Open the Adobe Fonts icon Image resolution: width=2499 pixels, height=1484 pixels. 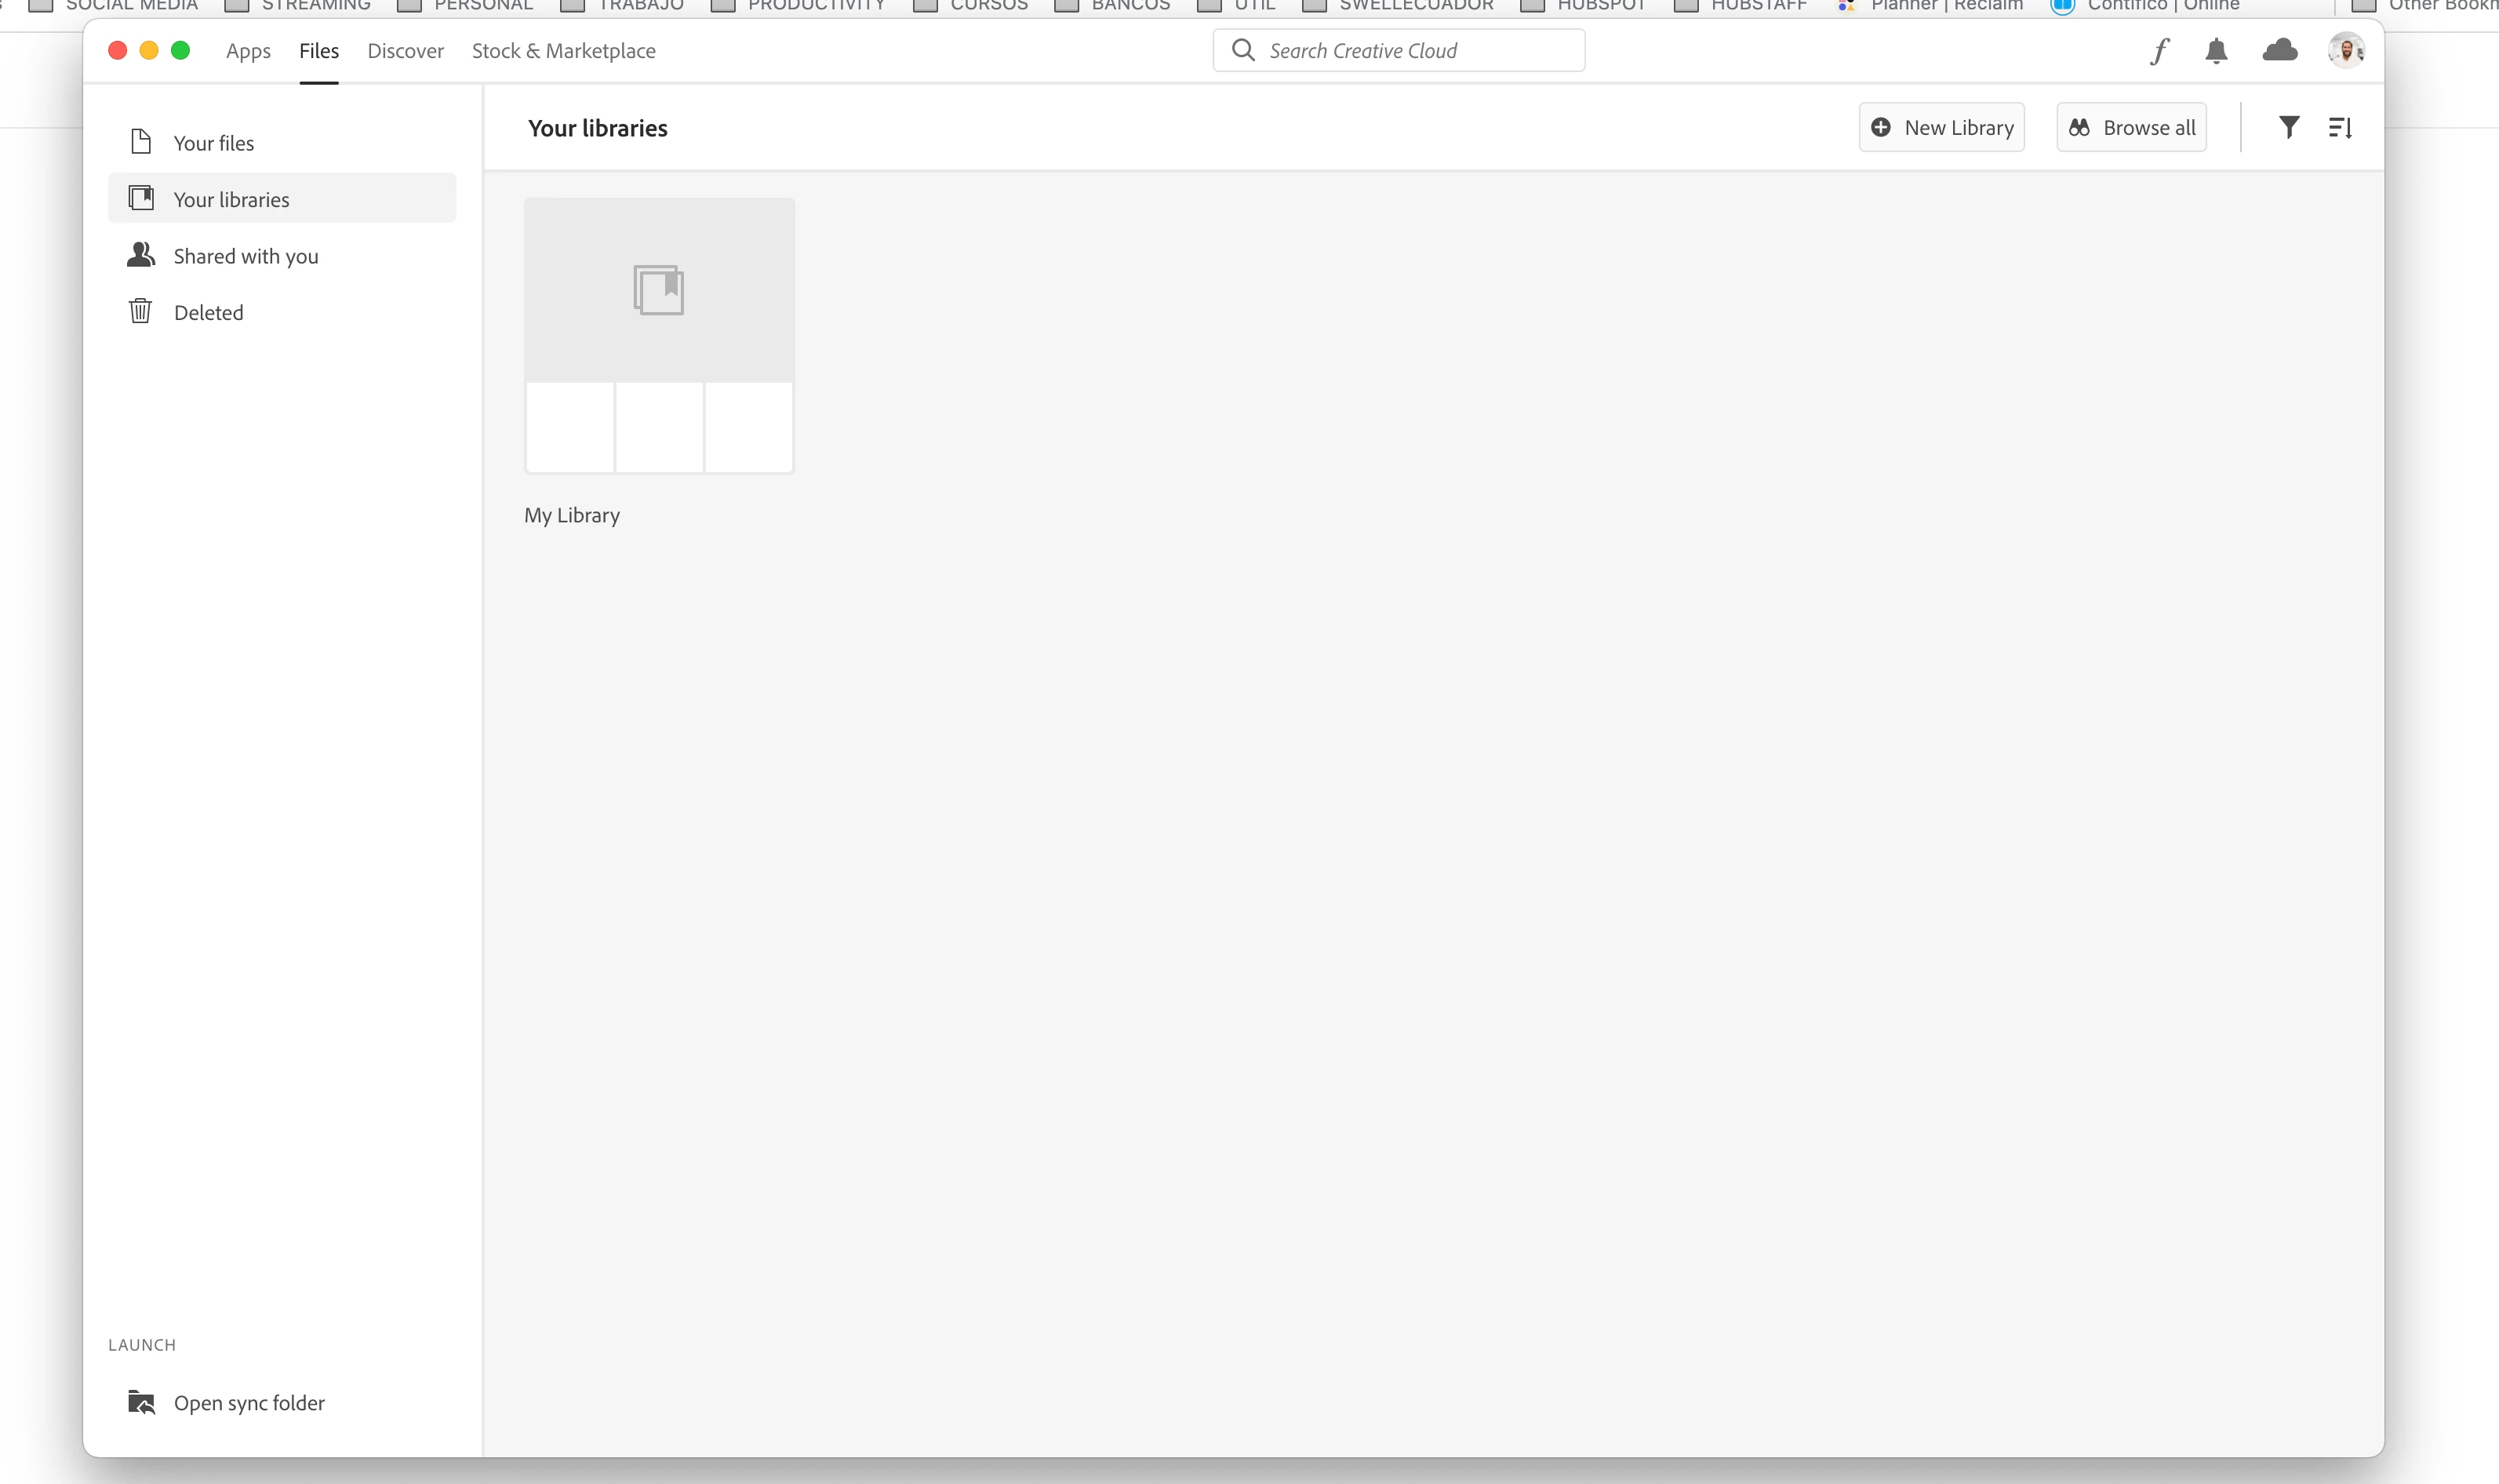2159,51
